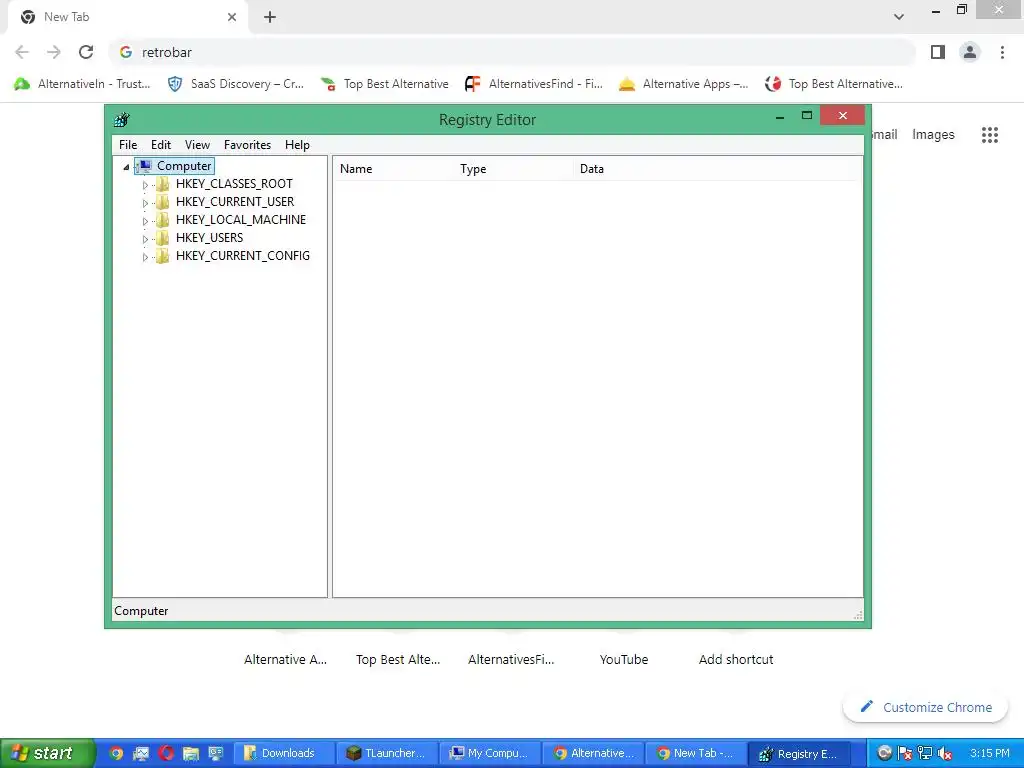The height and width of the screenshot is (768, 1024).
Task: Close the New Tab tab
Action: click(x=232, y=17)
